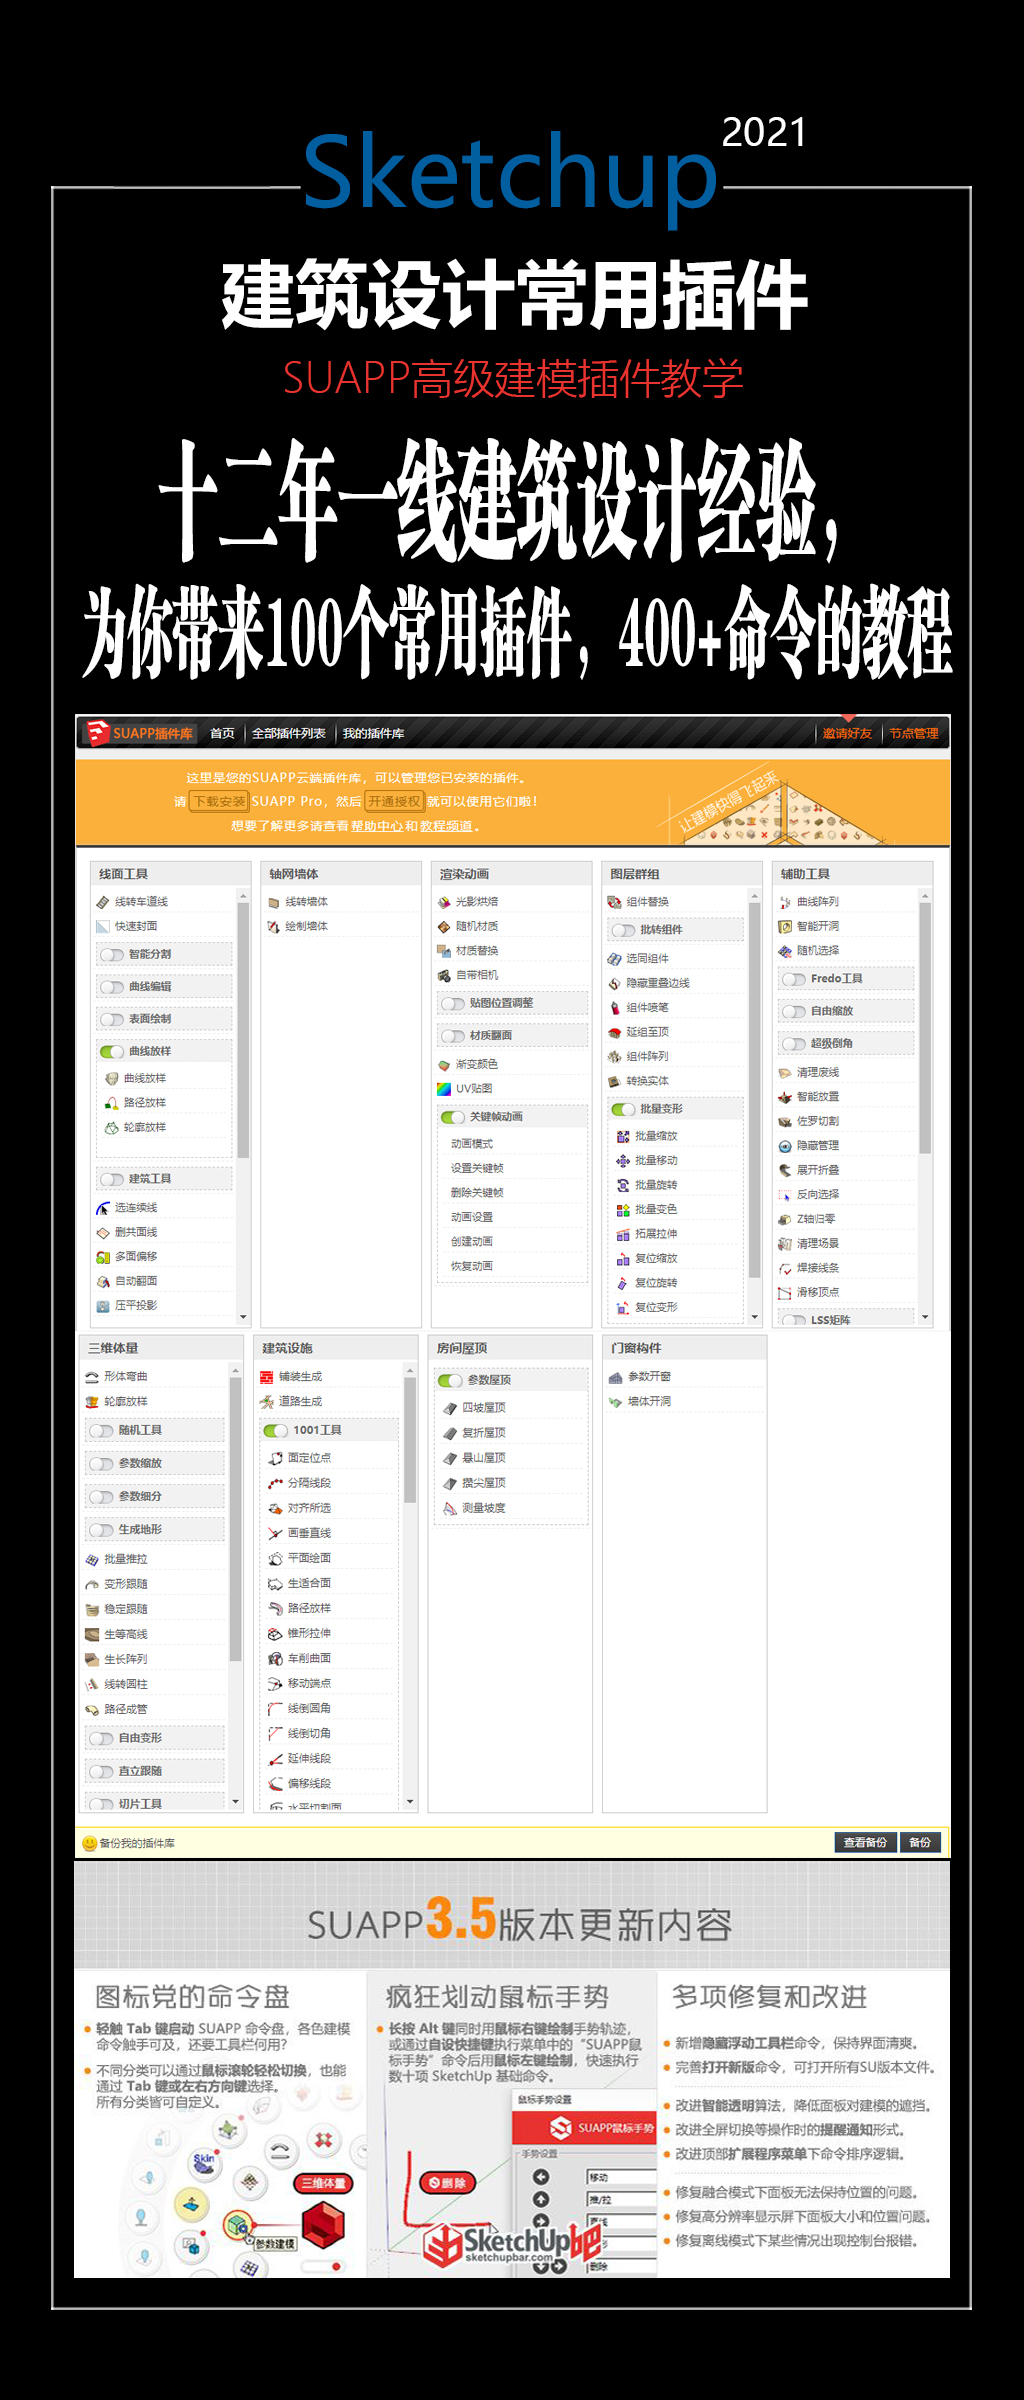Image resolution: width=1024 pixels, height=2400 pixels.
Task: Click the 选连续线 tool icon
Action: (102, 1208)
